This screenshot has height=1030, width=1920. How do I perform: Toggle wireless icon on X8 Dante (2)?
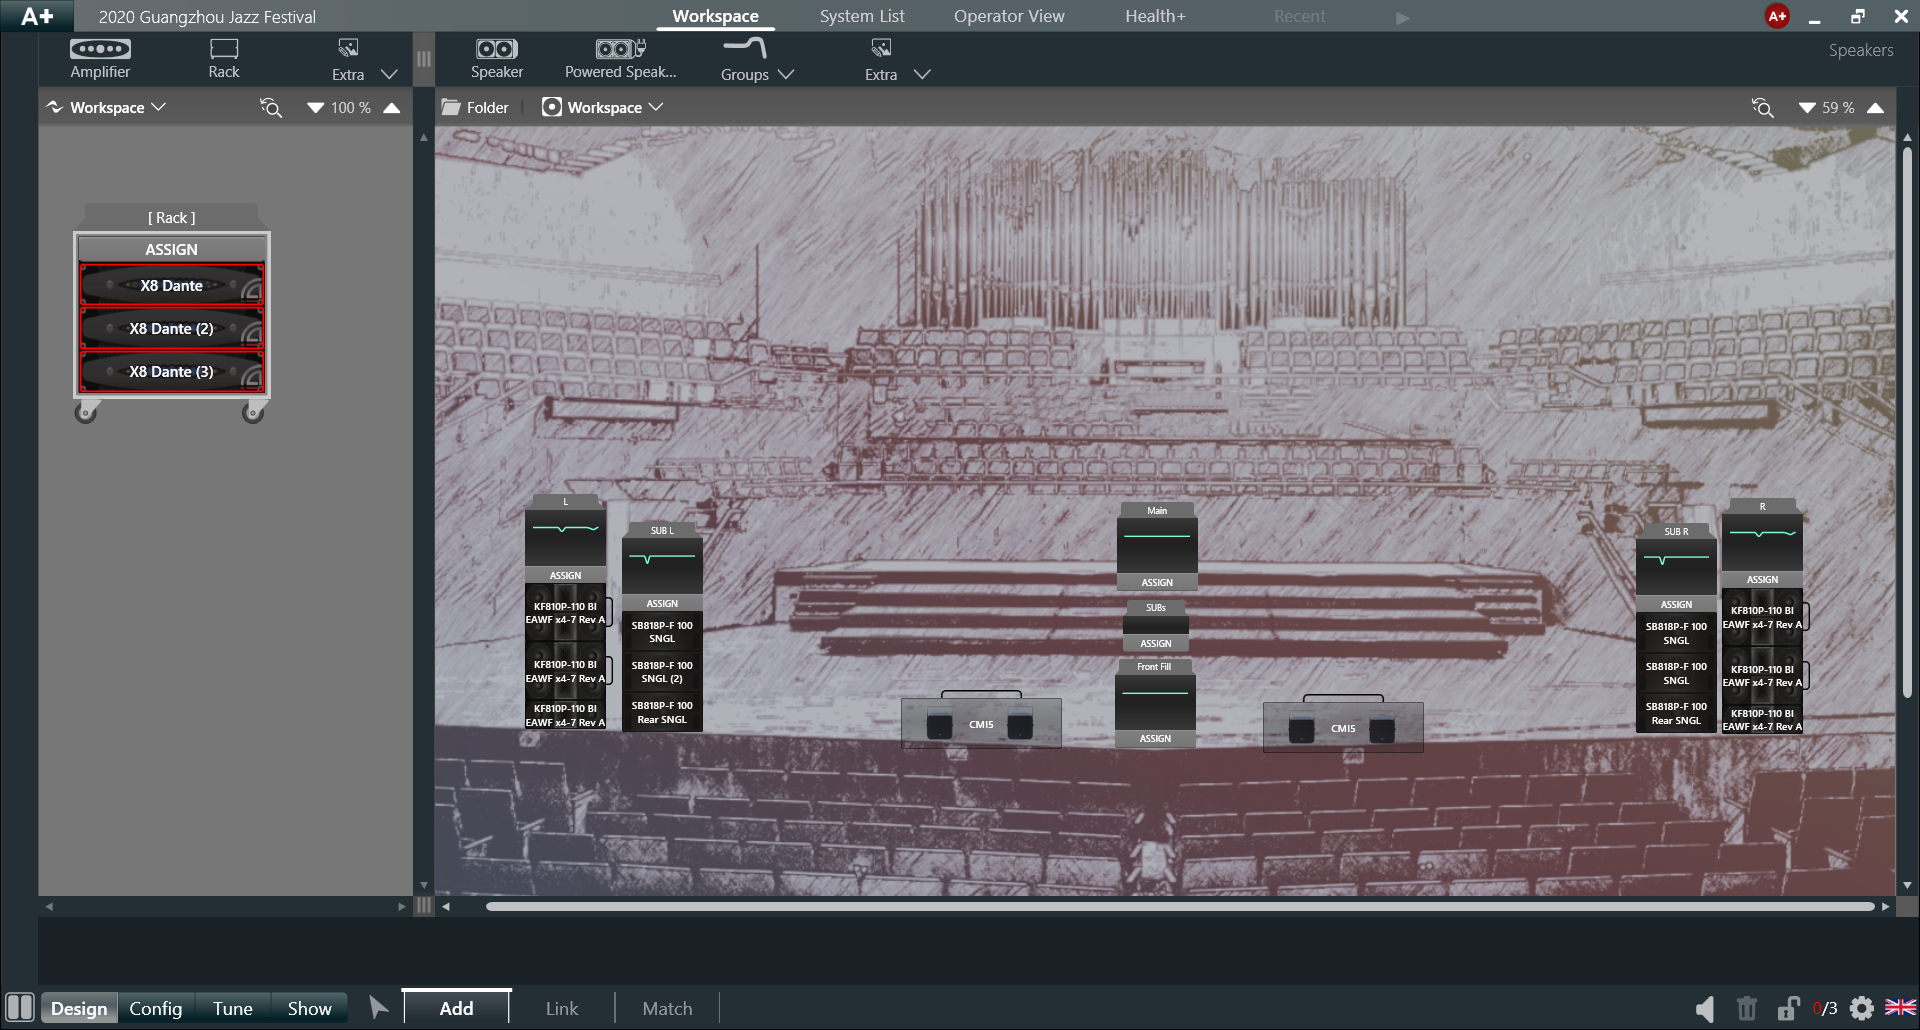(x=252, y=334)
